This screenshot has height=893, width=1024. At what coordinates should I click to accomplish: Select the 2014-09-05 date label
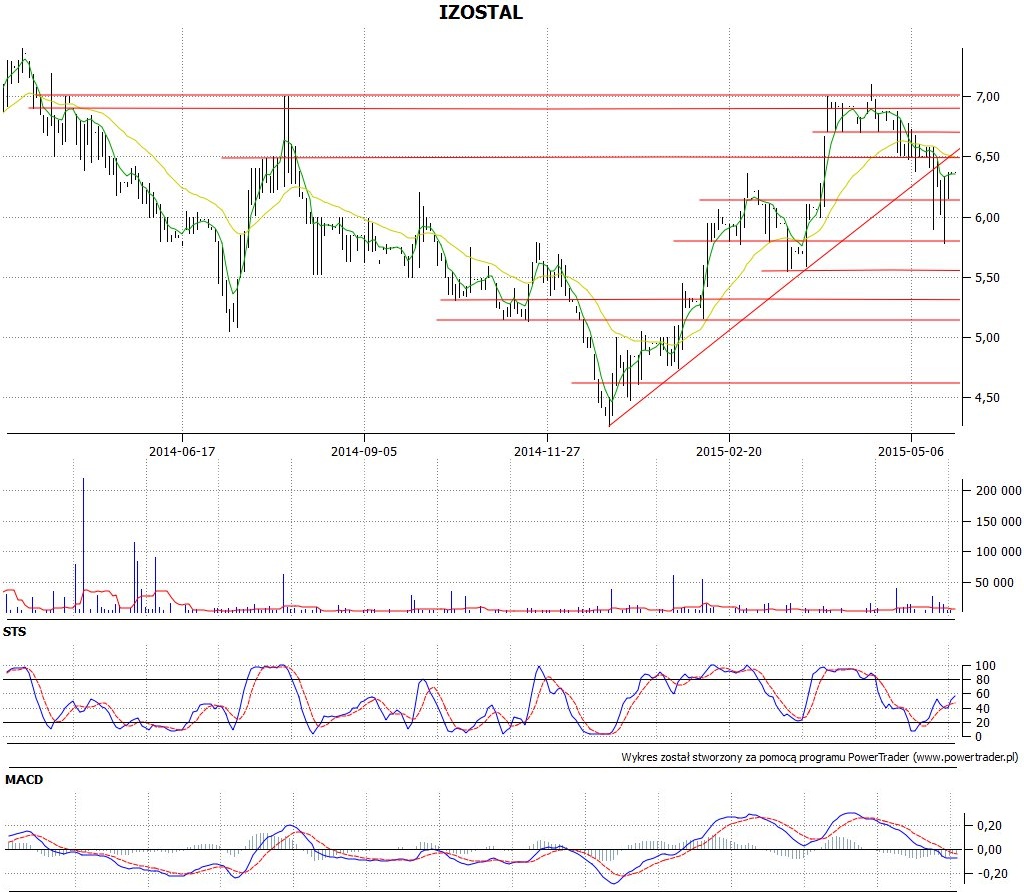(364, 451)
